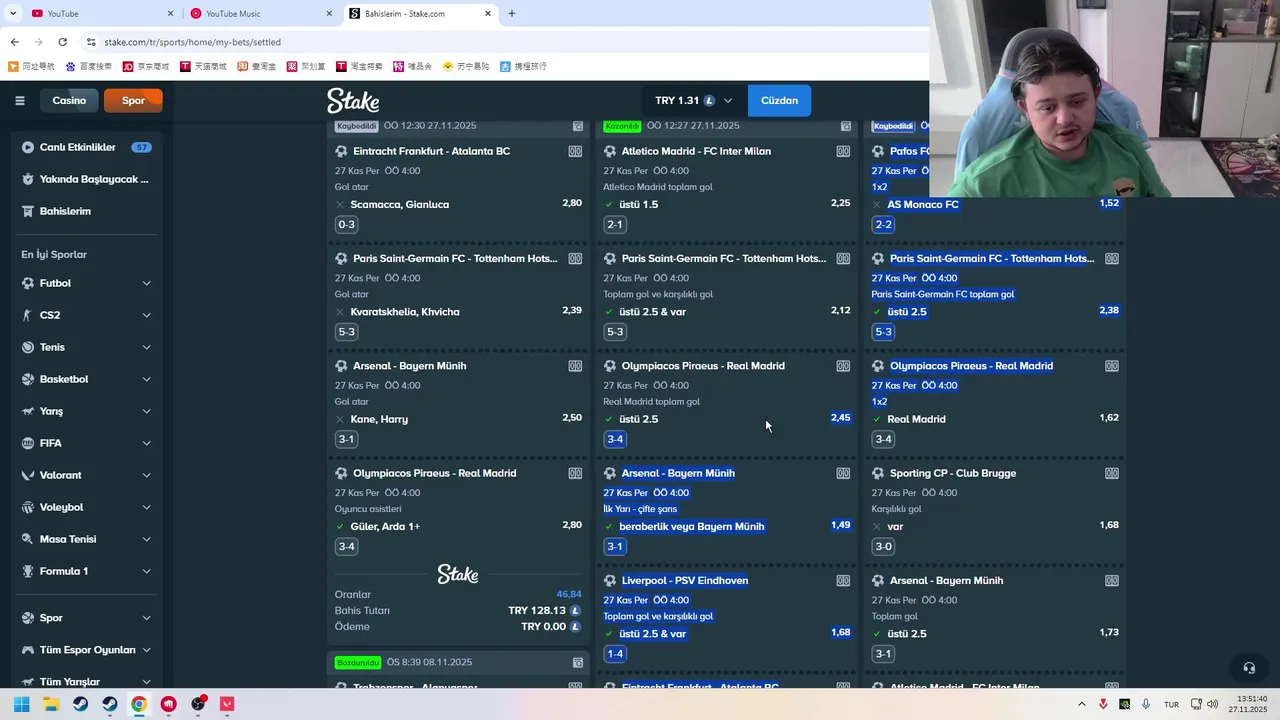
Task: Reload the page with browser refresh
Action: click(x=62, y=42)
